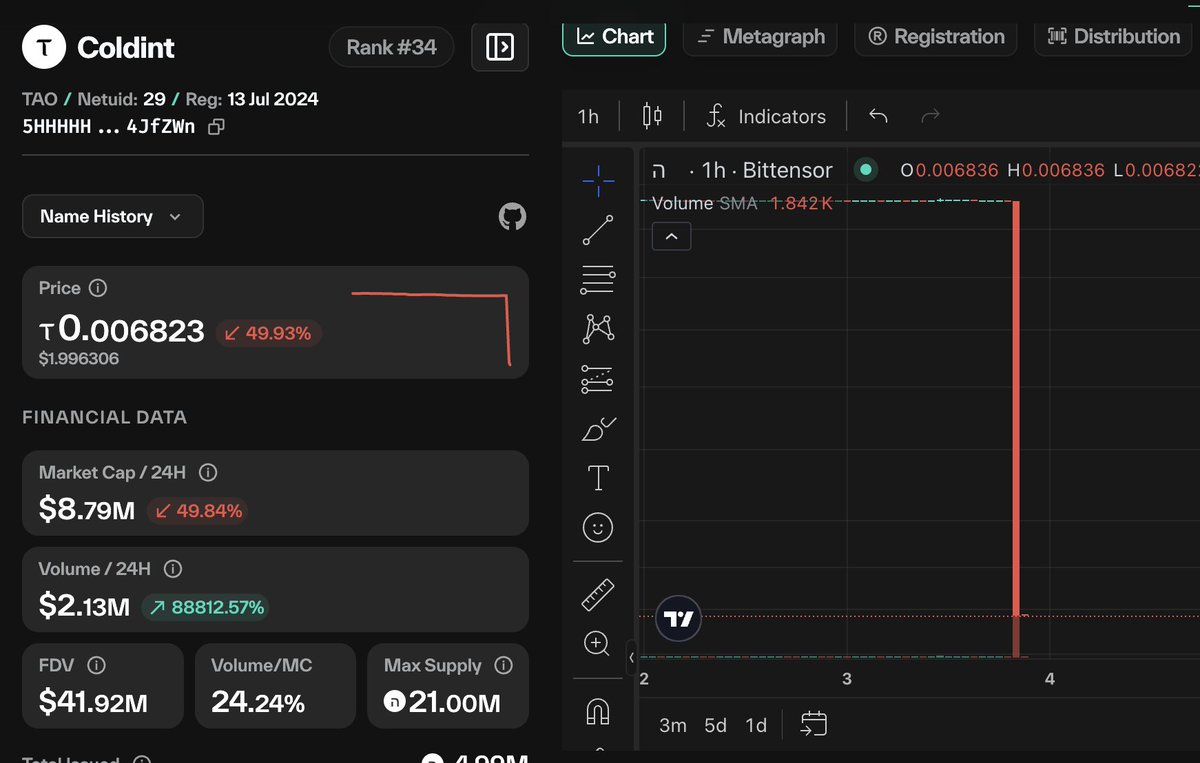Select the brush drawing tool
The width and height of the screenshot is (1200, 763).
[598, 429]
